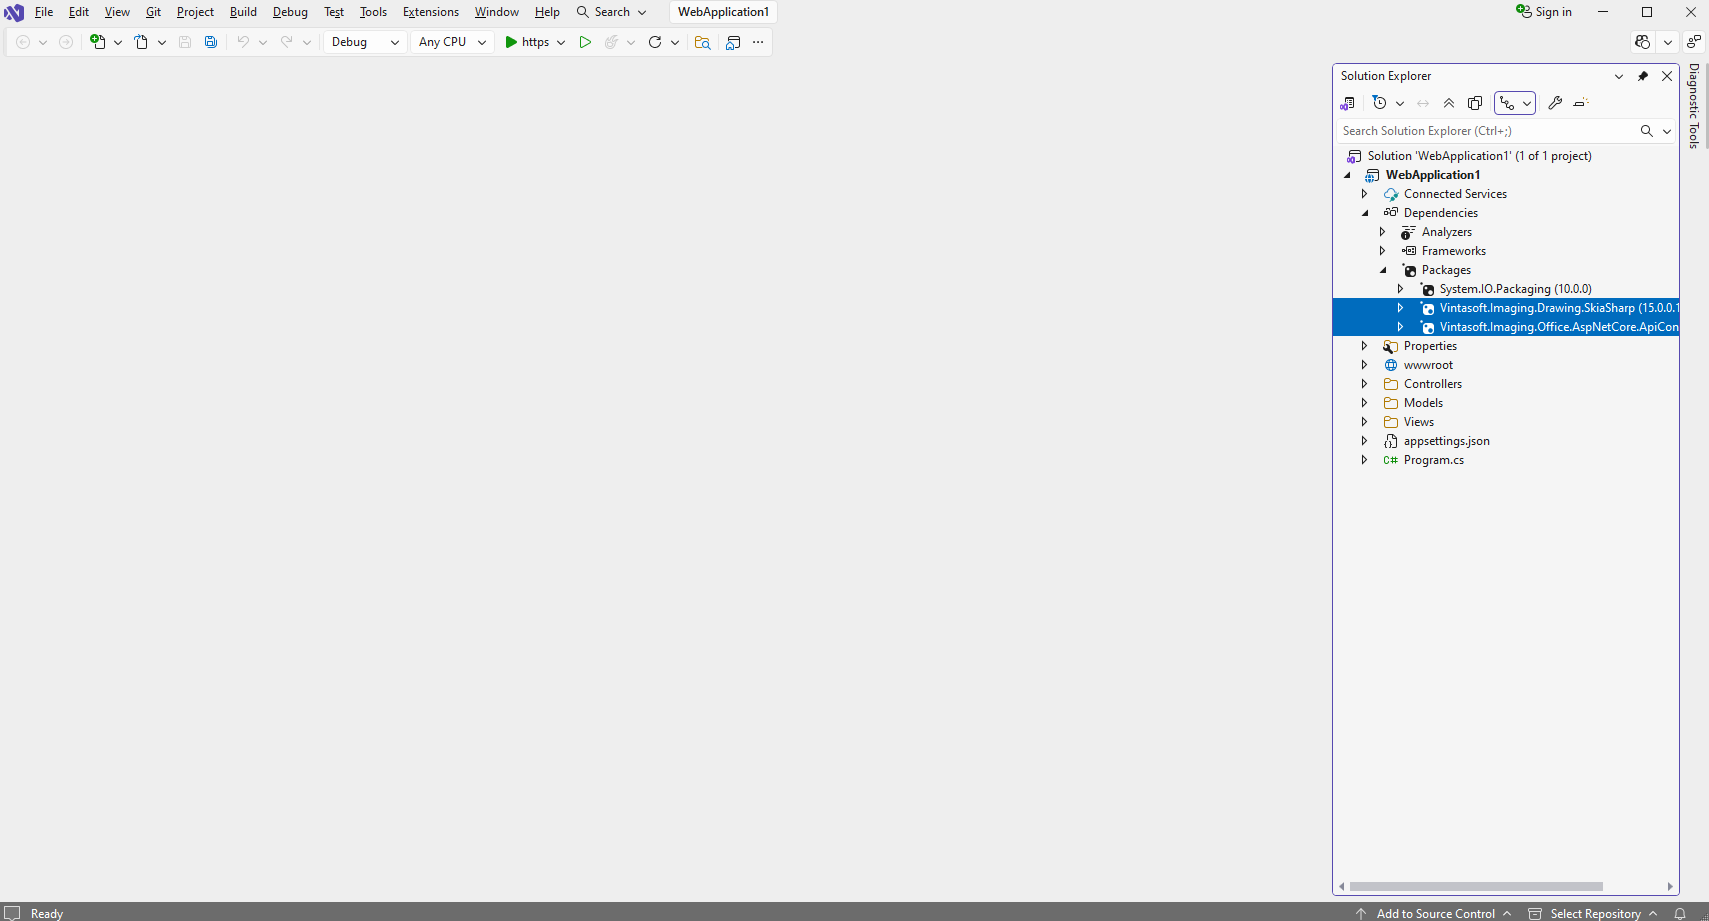Start Without Debugging using the hollow play icon
The width and height of the screenshot is (1709, 921).
pos(585,42)
